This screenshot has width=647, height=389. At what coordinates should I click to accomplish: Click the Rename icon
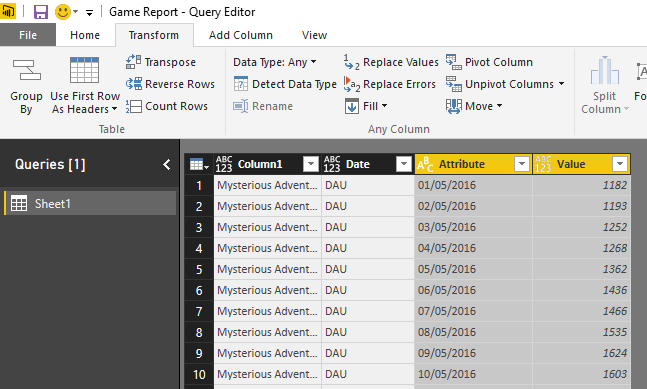[241, 106]
